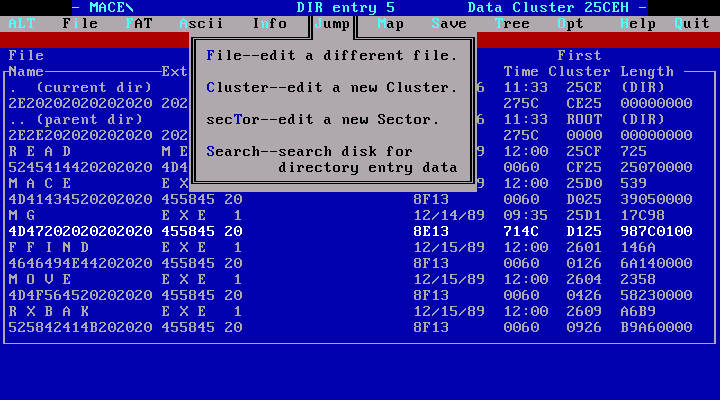Click the 'DIR entry 5' title text
720x400 pixels.
point(345,7)
